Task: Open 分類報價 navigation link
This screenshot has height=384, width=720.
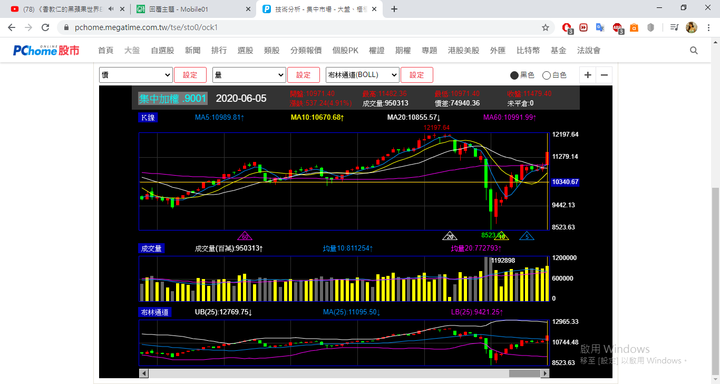Action: [306, 51]
